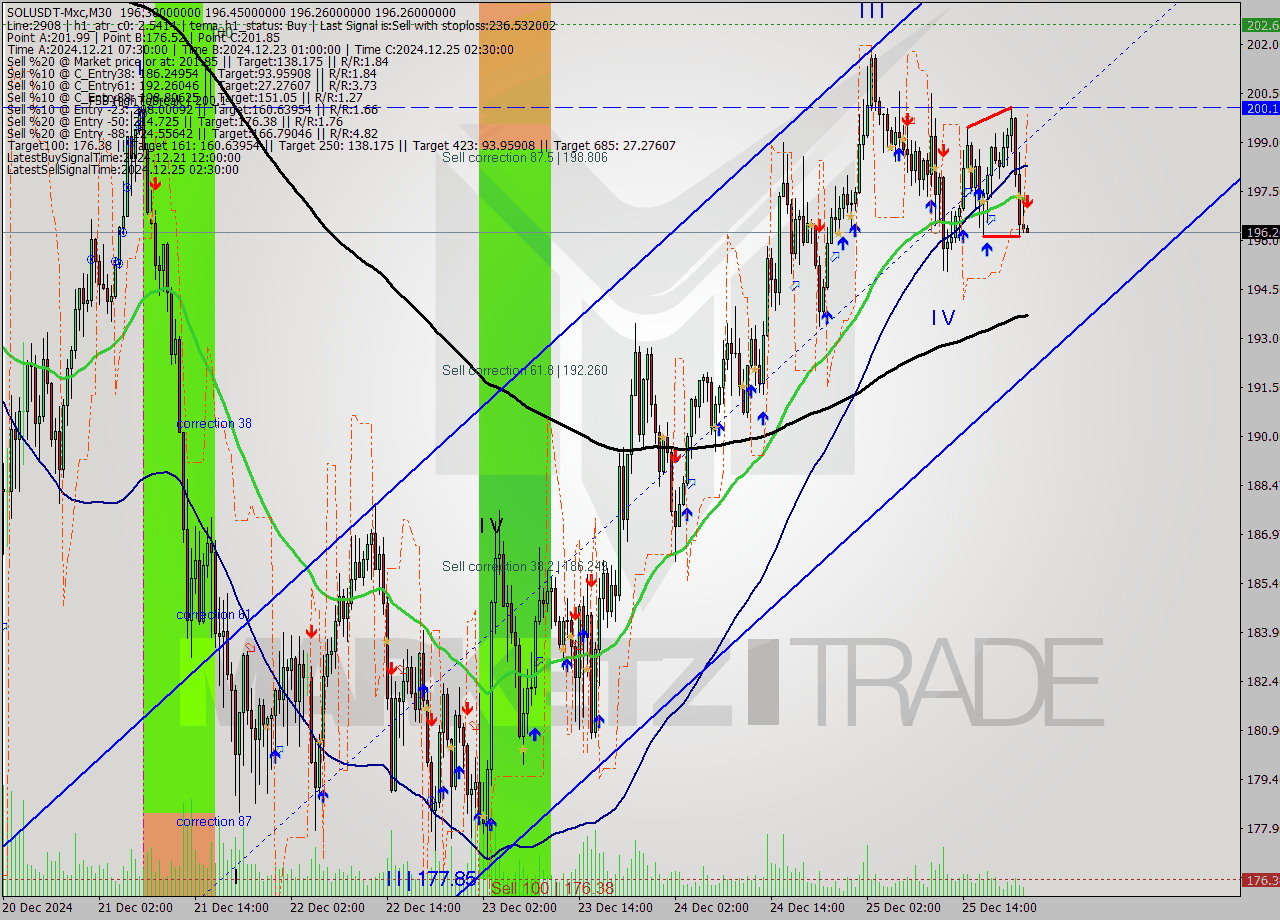Click the 194.5 price axis label
The width and height of the screenshot is (1280, 920).
pos(1261,289)
